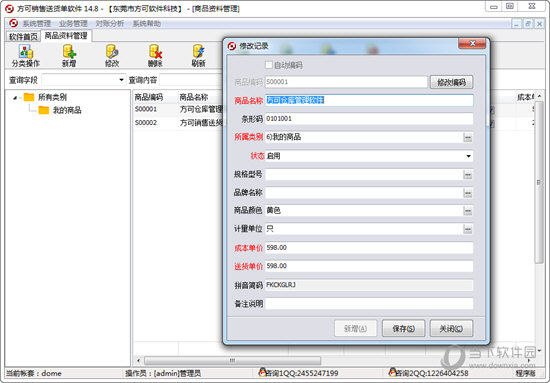Click the QQ penguin icon near 咨询2QQ
550x383 pixels.
(x=393, y=372)
